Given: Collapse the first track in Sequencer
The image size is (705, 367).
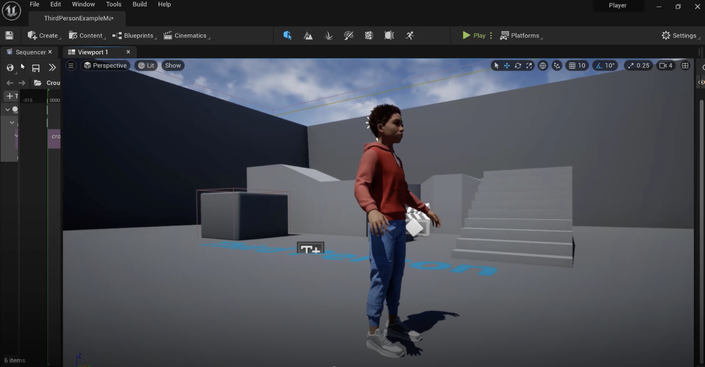Looking at the screenshot, I should (x=7, y=109).
